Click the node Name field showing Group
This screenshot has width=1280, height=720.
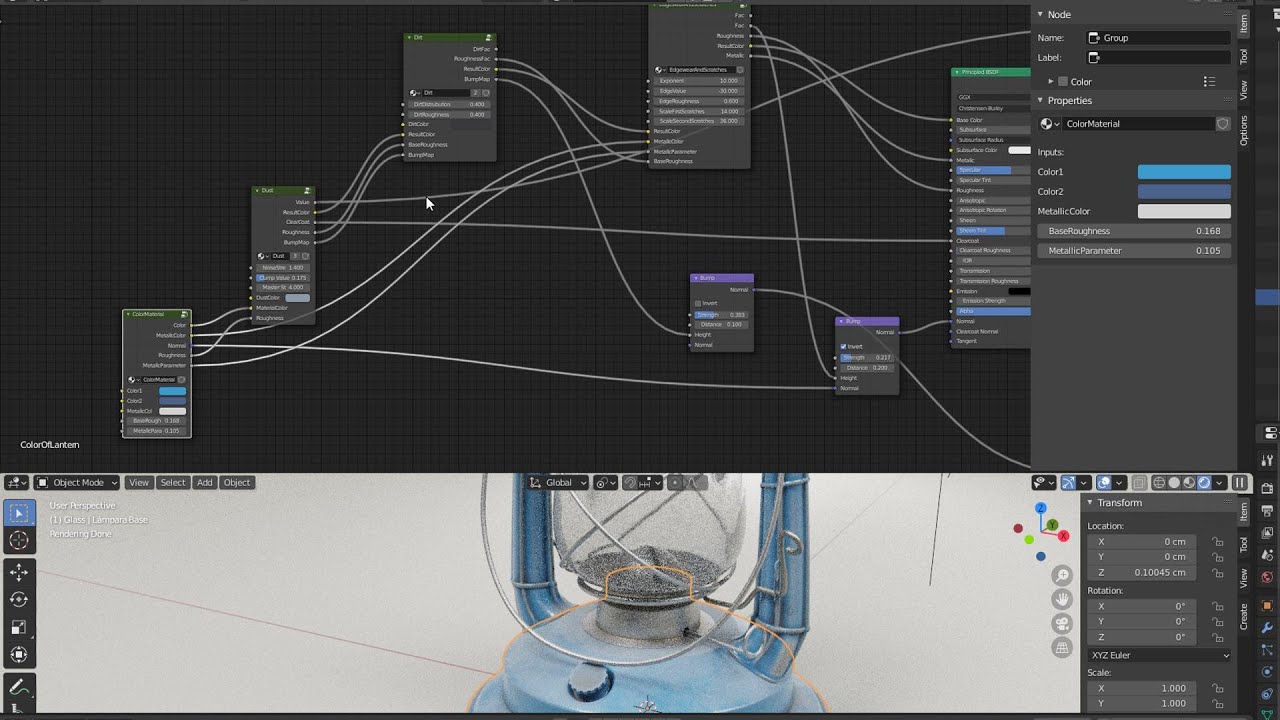1159,38
